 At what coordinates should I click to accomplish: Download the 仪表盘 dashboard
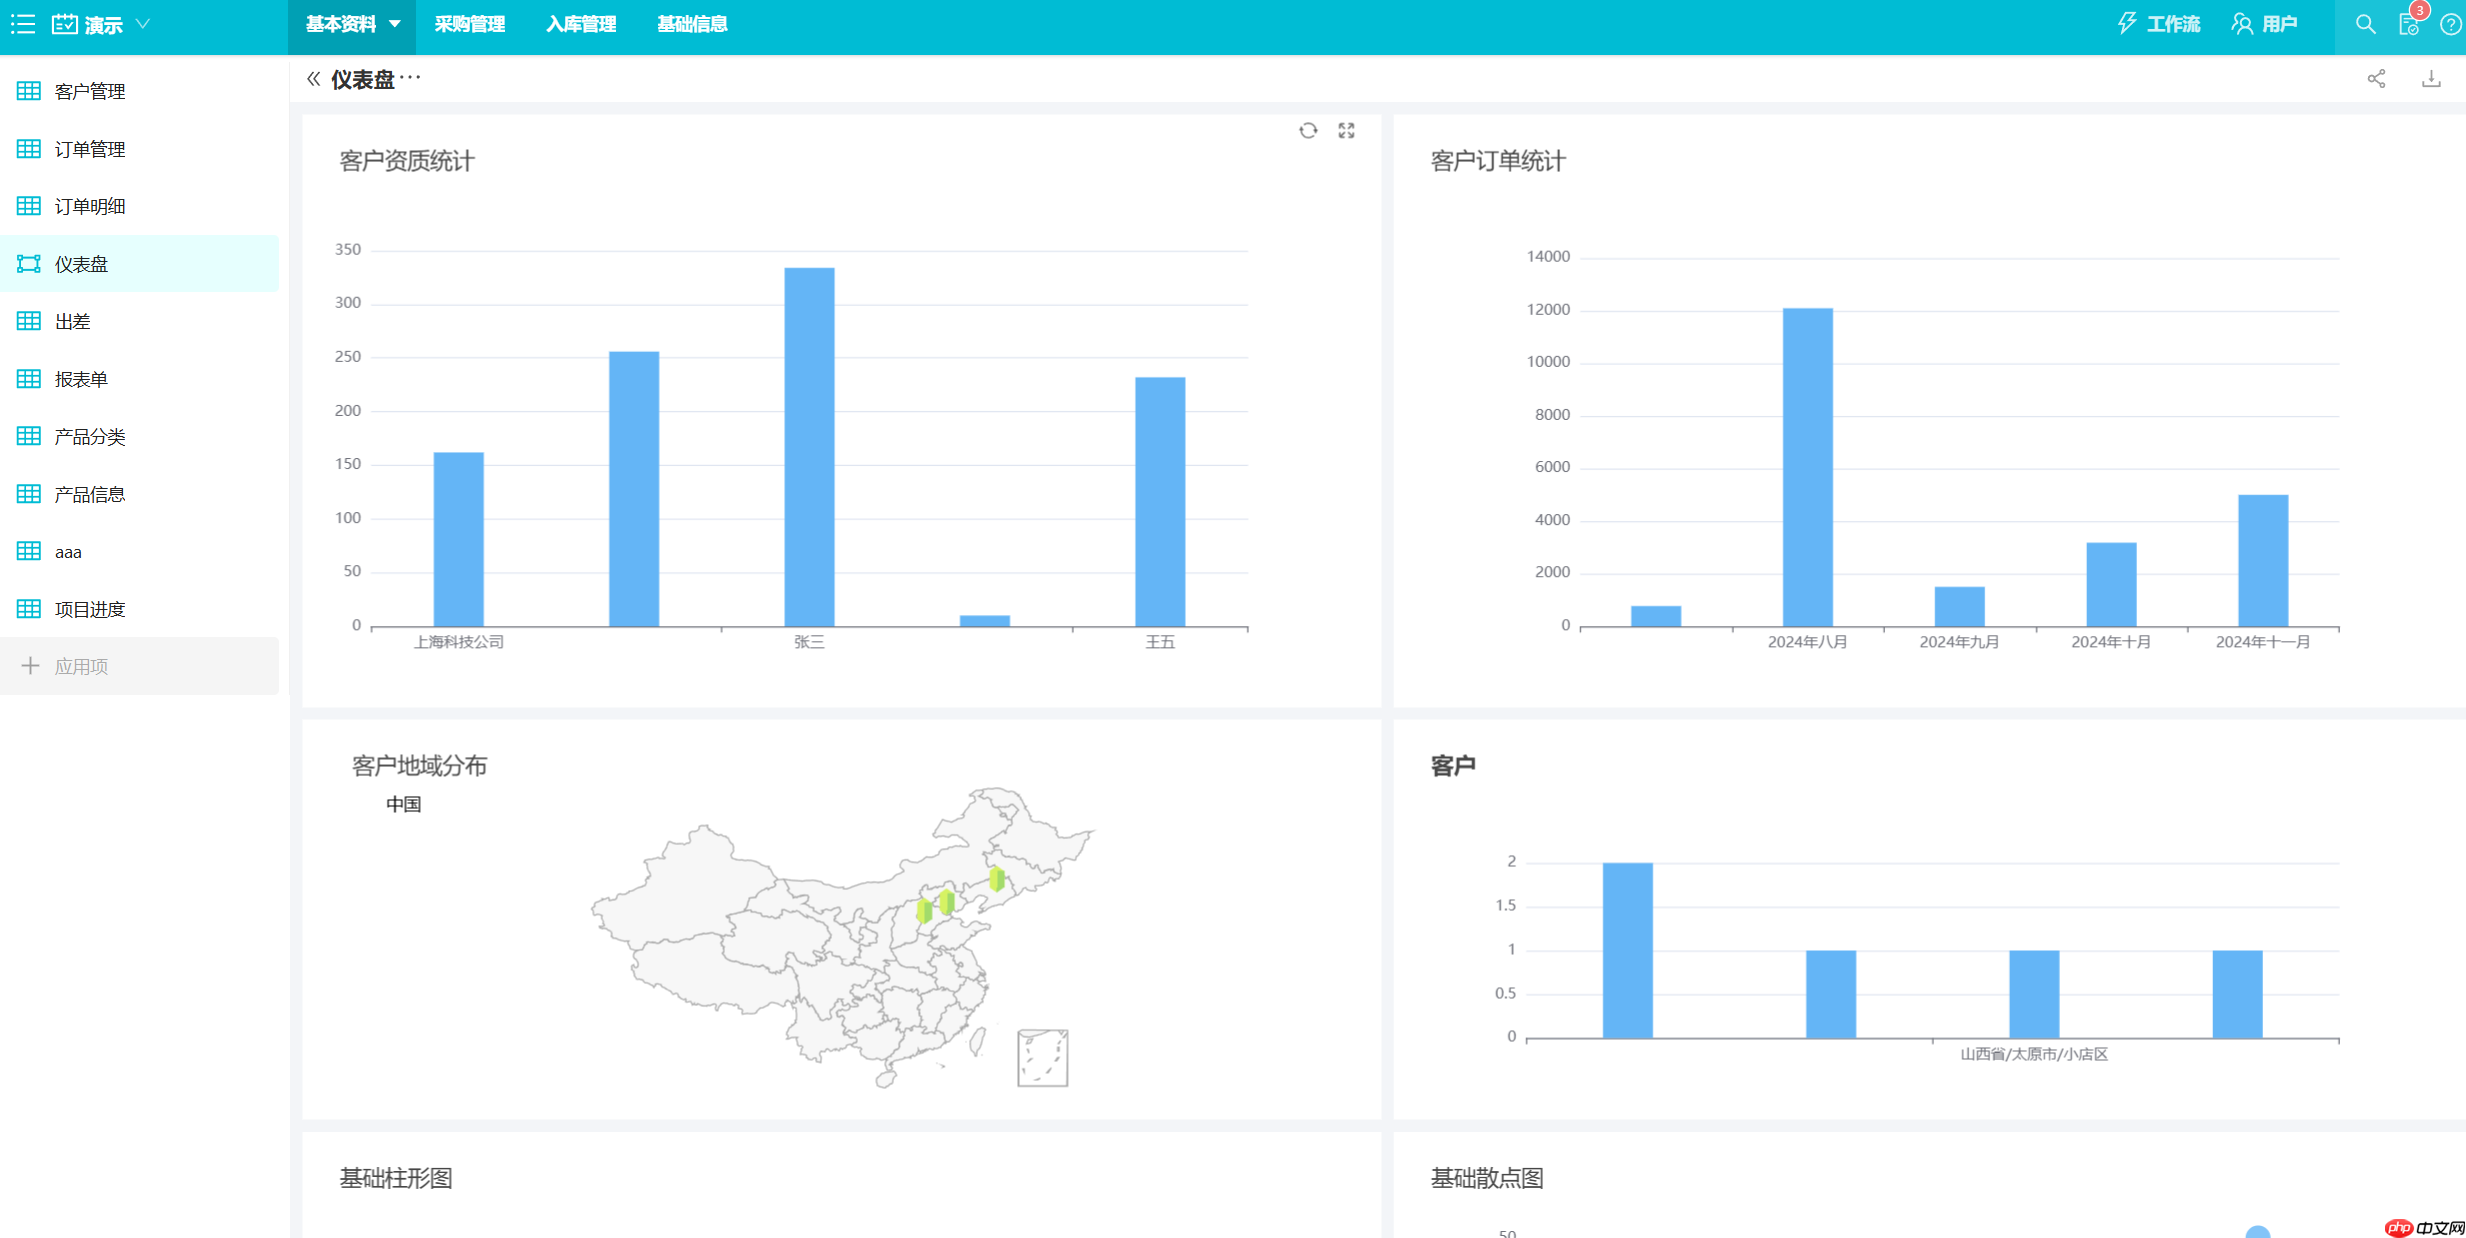point(2432,78)
